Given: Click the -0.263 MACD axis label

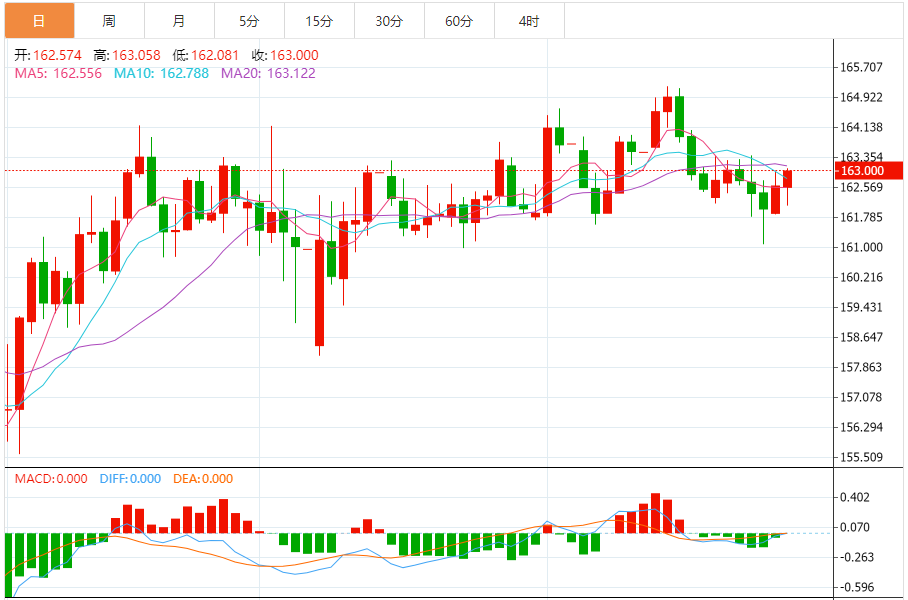Looking at the screenshot, I should coord(857,558).
